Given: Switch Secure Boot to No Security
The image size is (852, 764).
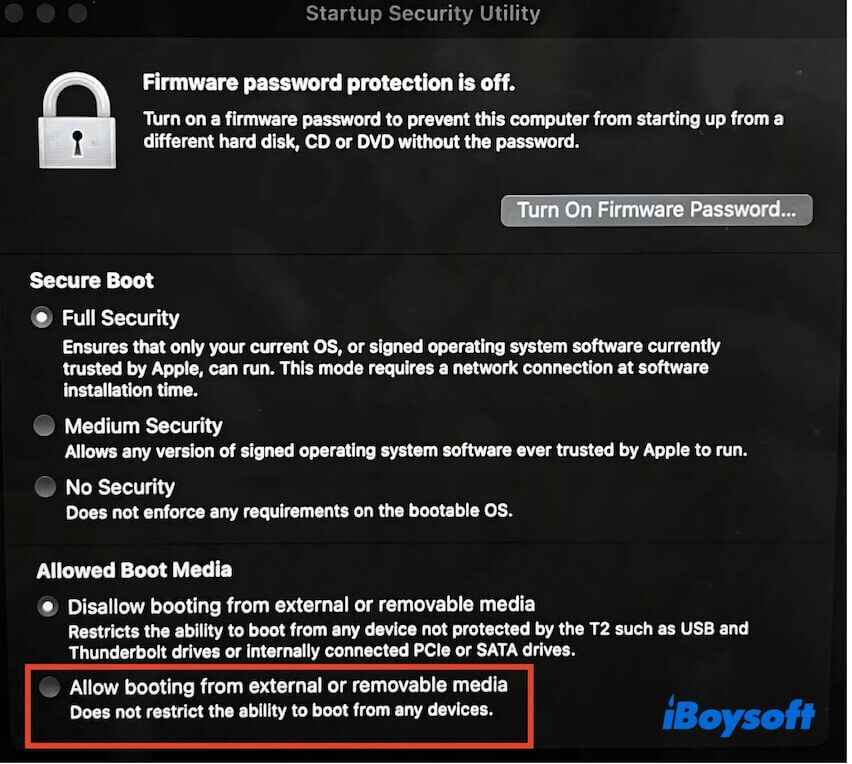Looking at the screenshot, I should (x=45, y=487).
